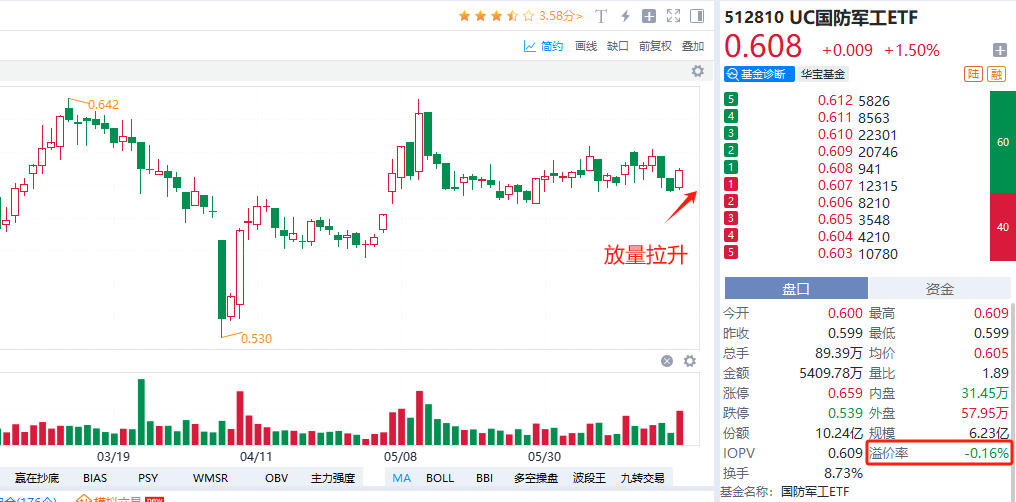The image size is (1016, 502).
Task: Click sell level 4 price 0.611
Action: pyautogui.click(x=835, y=118)
